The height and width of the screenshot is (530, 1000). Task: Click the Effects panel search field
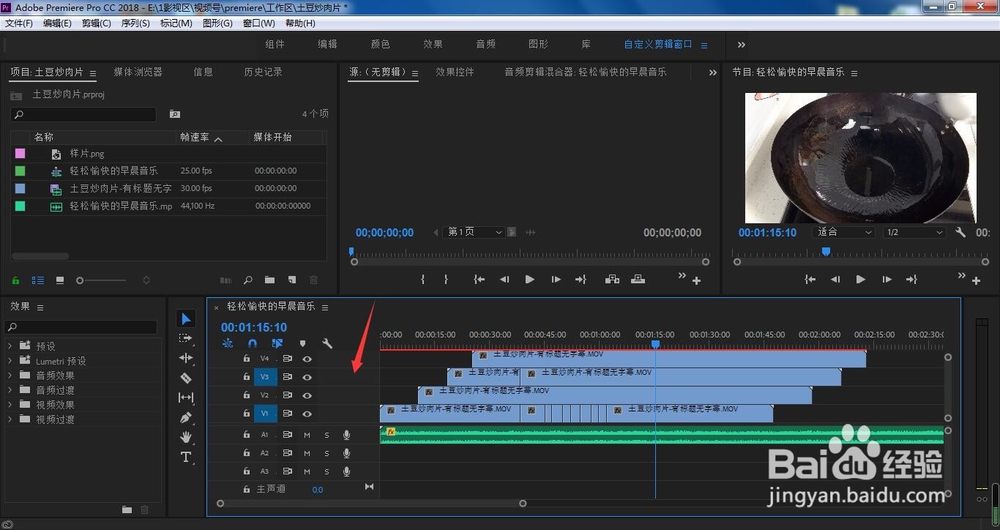point(80,327)
